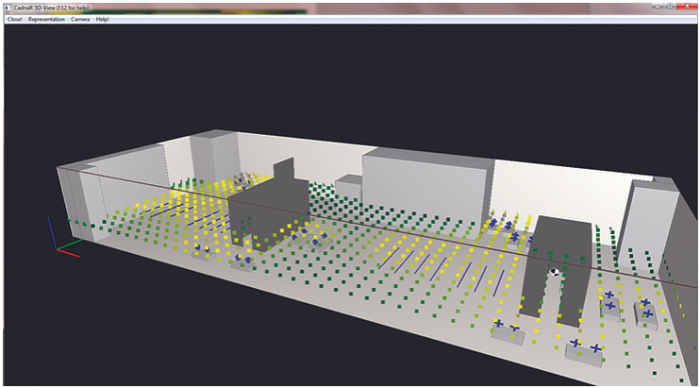
Task: Close the window with the red X button
Action: [687, 6]
